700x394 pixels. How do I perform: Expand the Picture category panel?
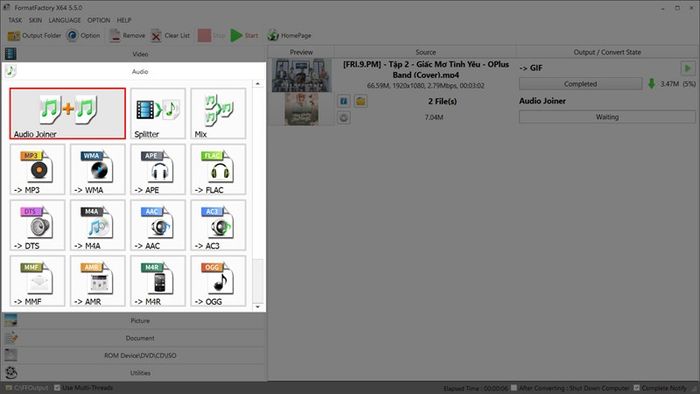[x=134, y=321]
